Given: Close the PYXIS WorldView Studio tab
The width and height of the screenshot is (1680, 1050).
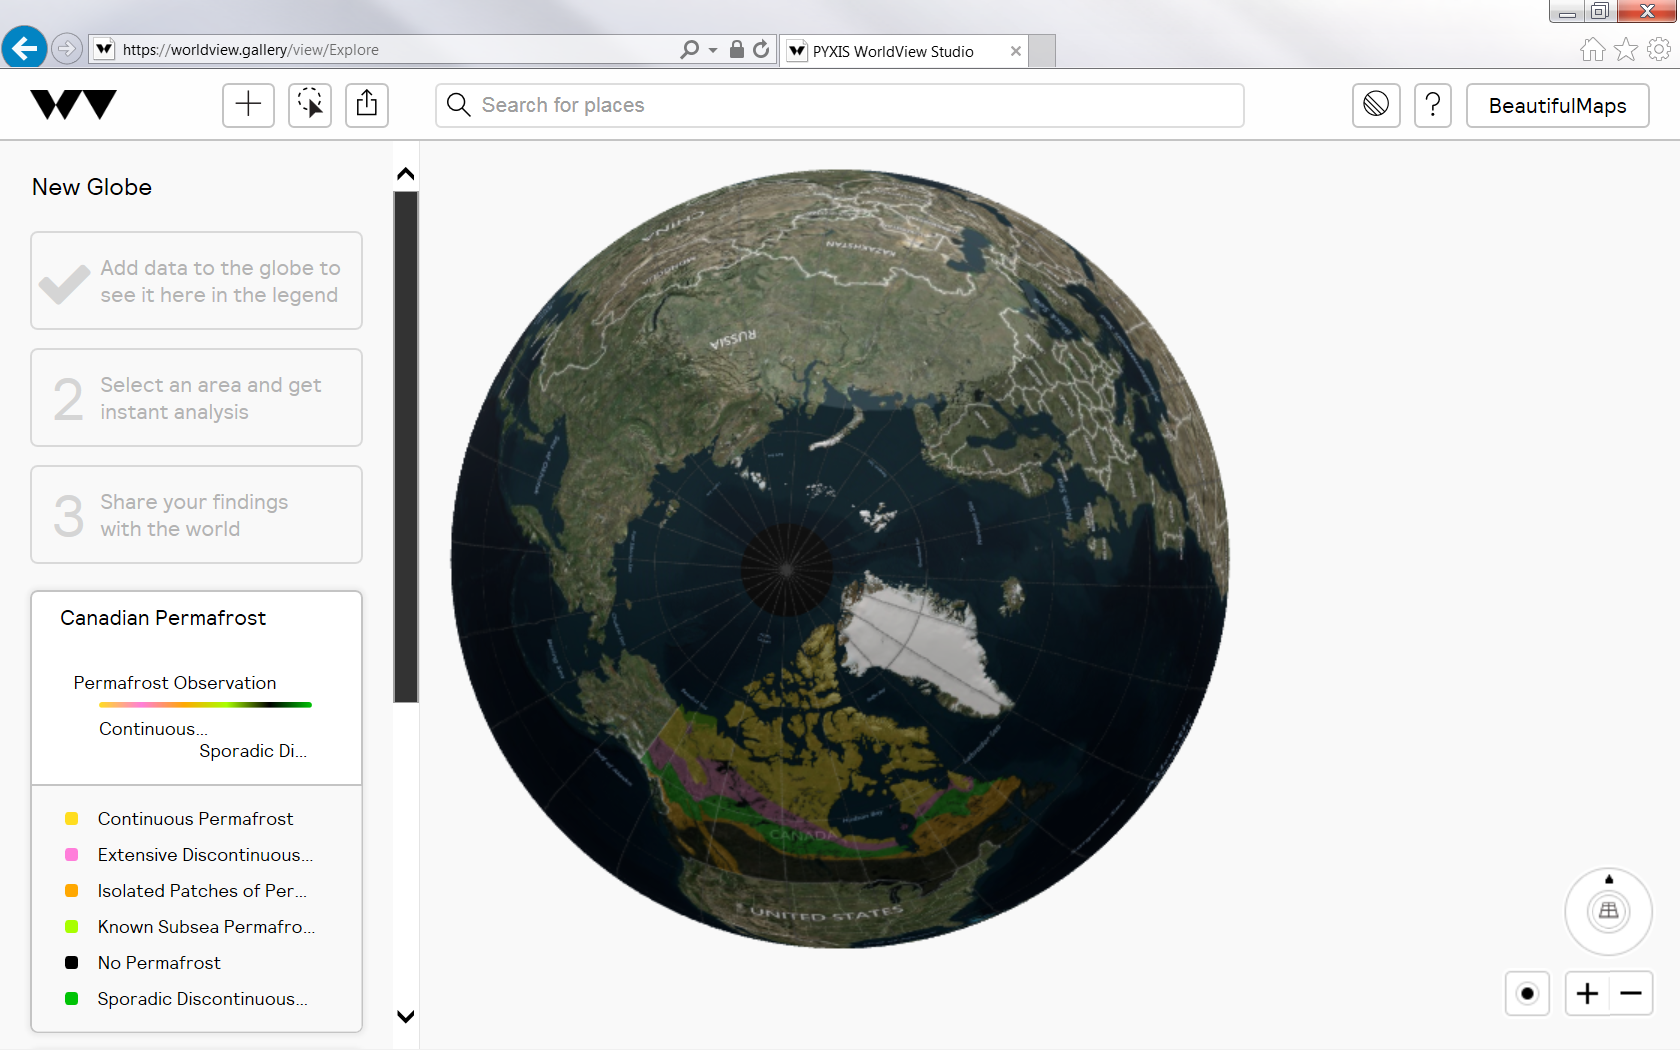Looking at the screenshot, I should (x=1016, y=51).
